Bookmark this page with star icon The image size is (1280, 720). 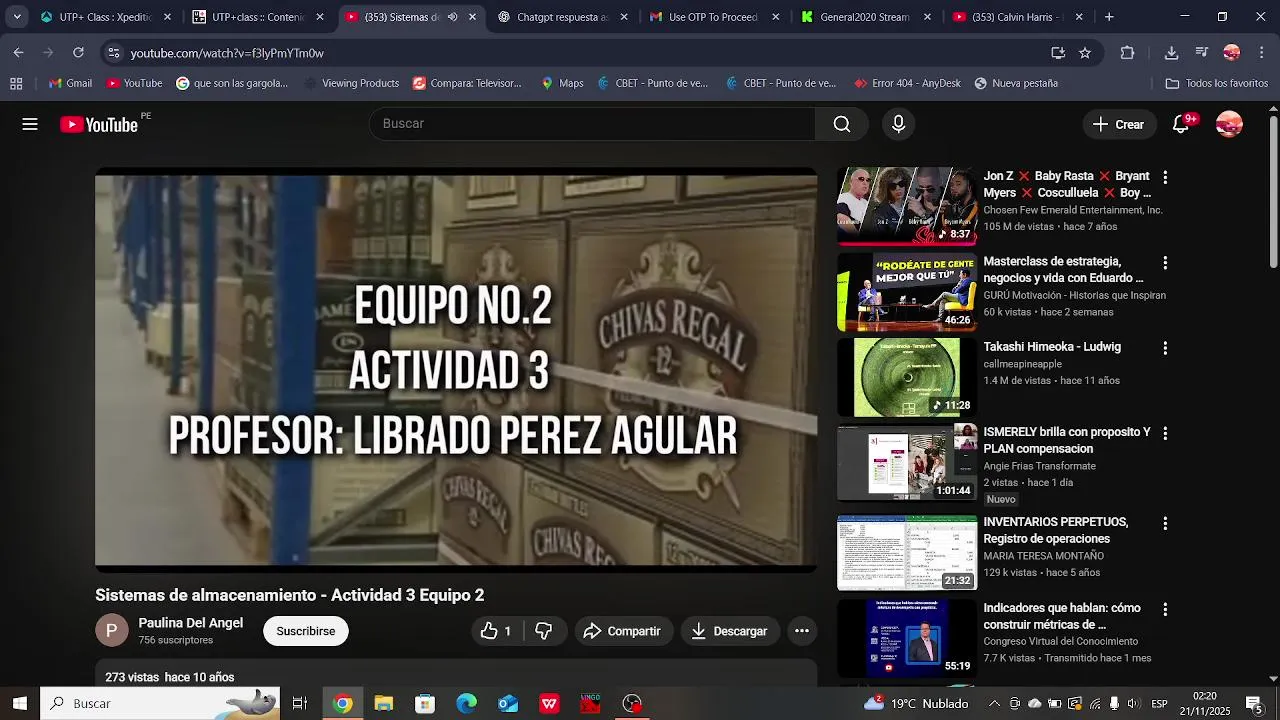point(1085,53)
